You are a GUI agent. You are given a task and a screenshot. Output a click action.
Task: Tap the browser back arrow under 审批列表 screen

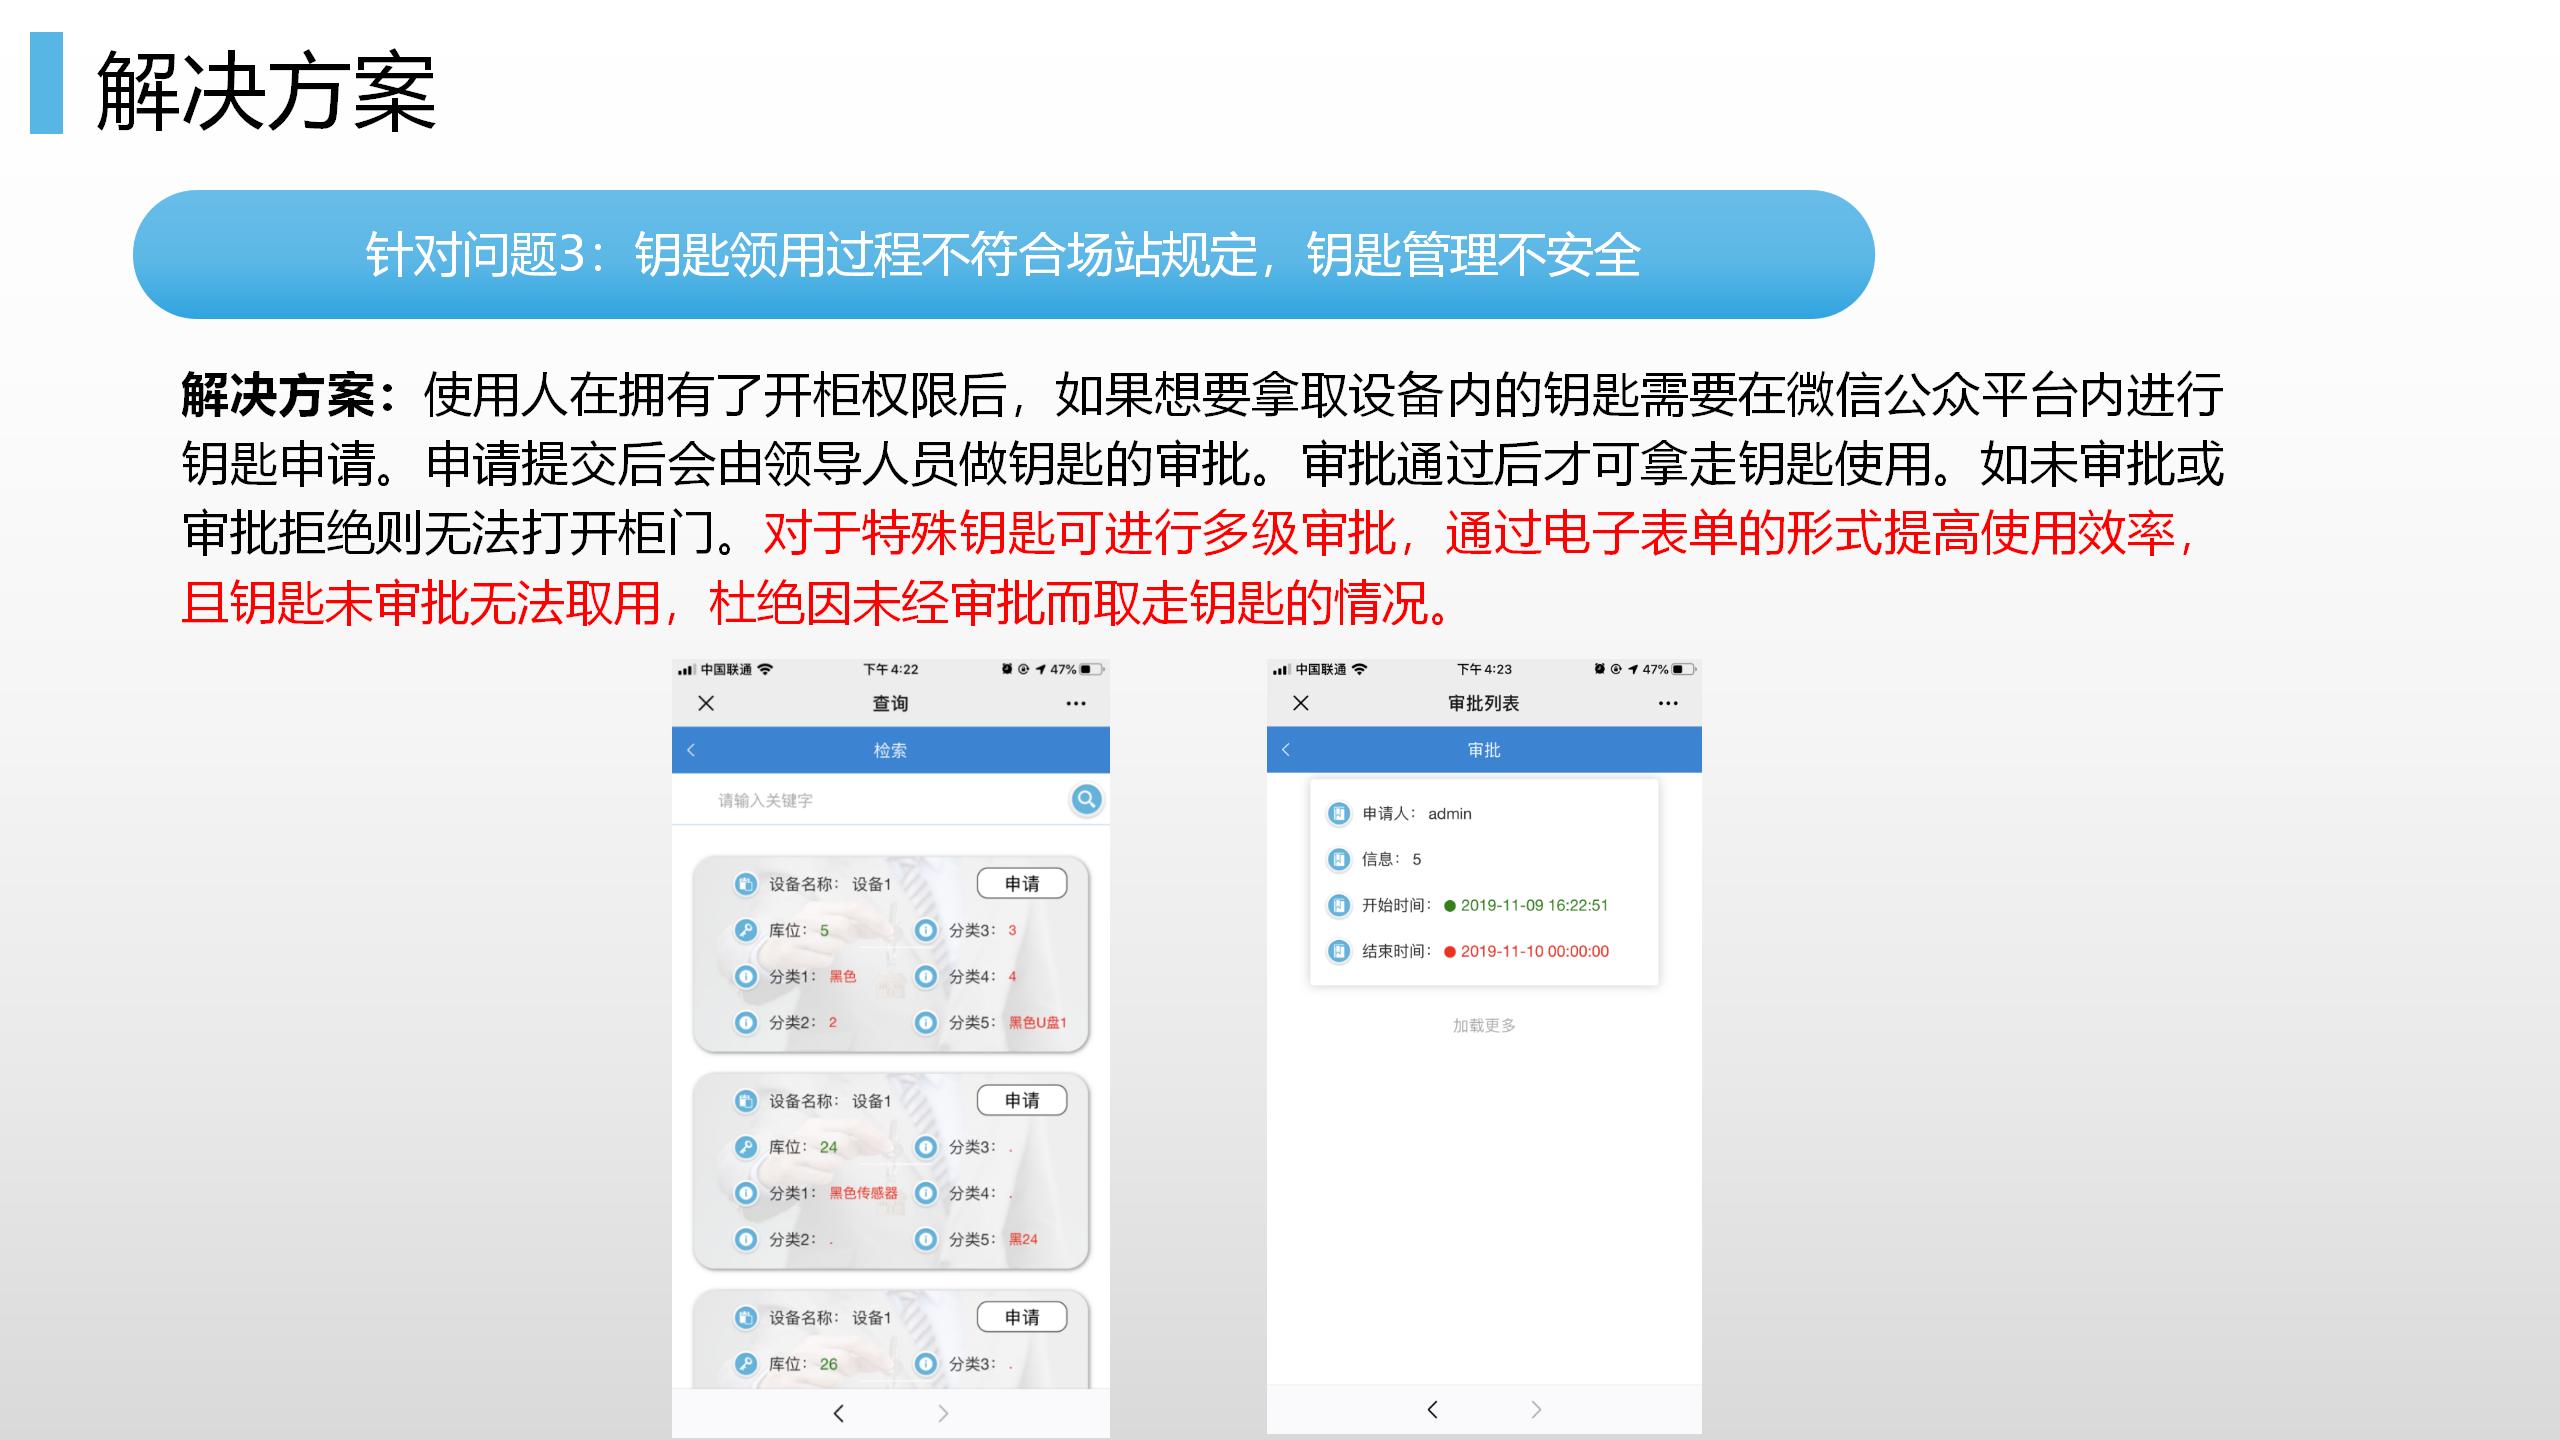(1433, 1410)
